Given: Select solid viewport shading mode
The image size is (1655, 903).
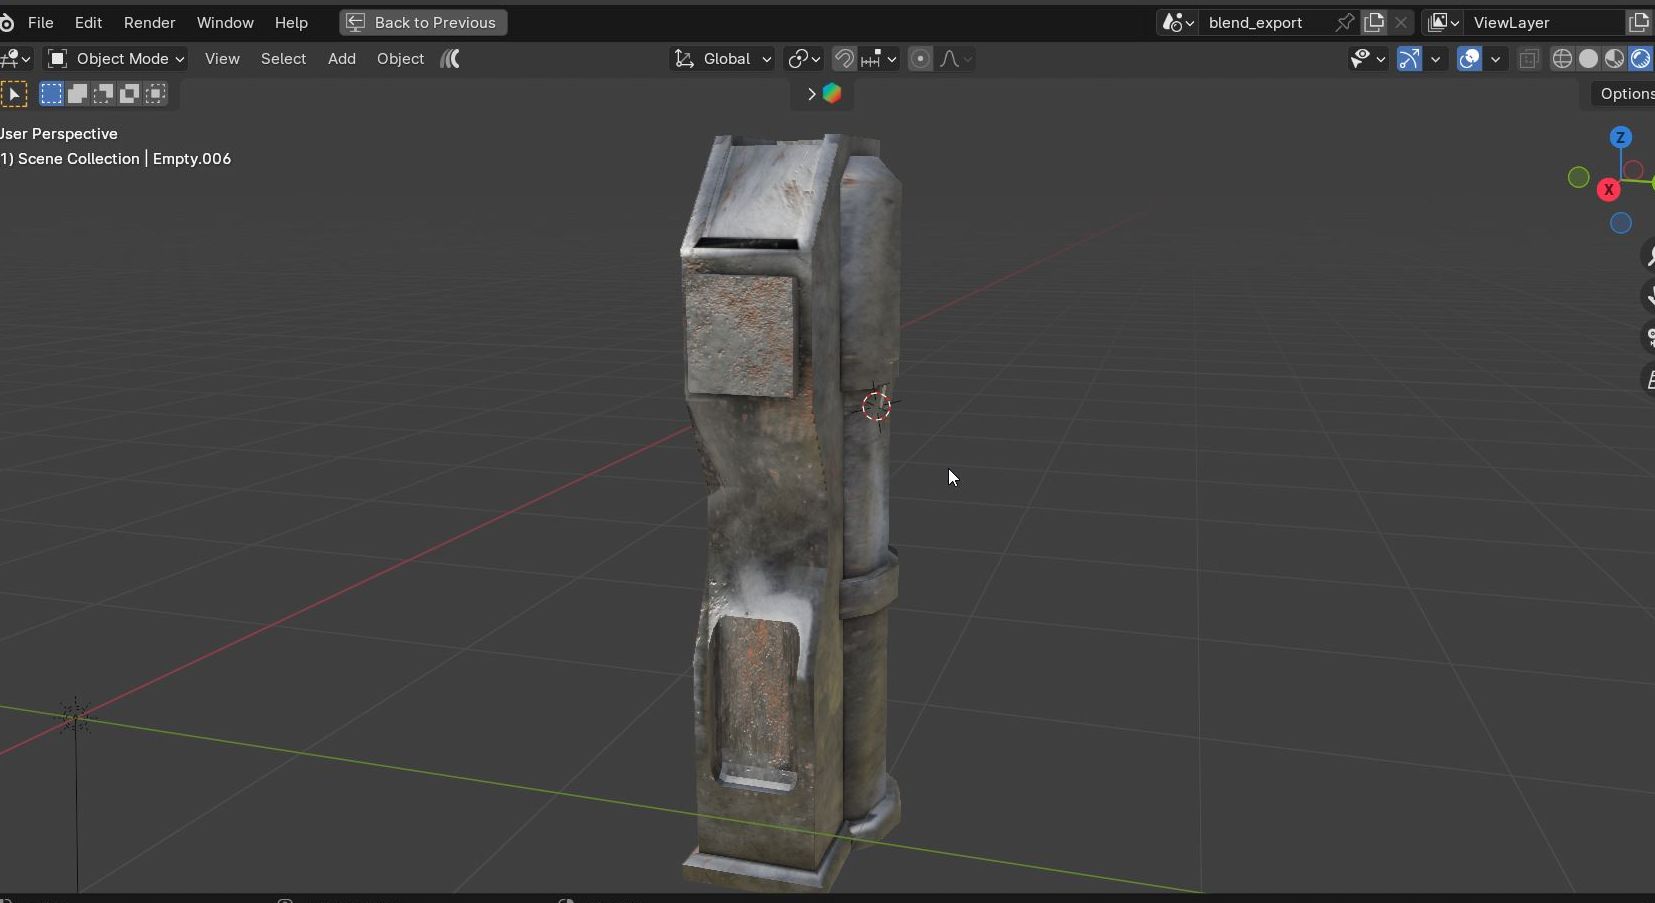Looking at the screenshot, I should tap(1588, 59).
